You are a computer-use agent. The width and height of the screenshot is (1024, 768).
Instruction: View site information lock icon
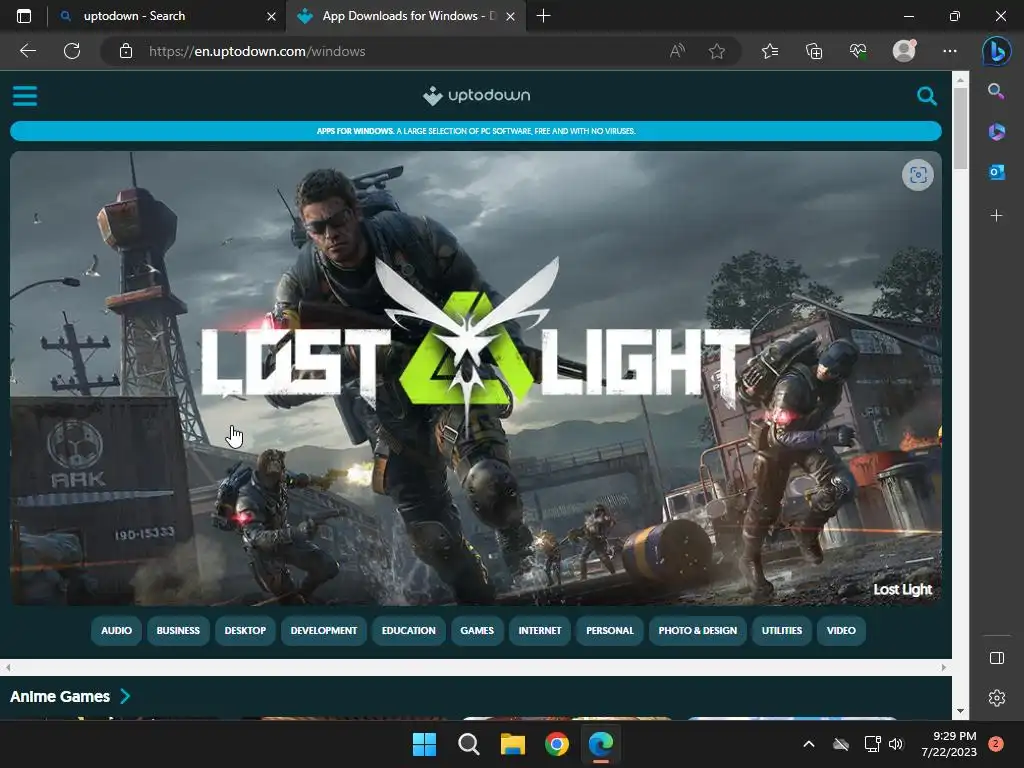[x=126, y=51]
